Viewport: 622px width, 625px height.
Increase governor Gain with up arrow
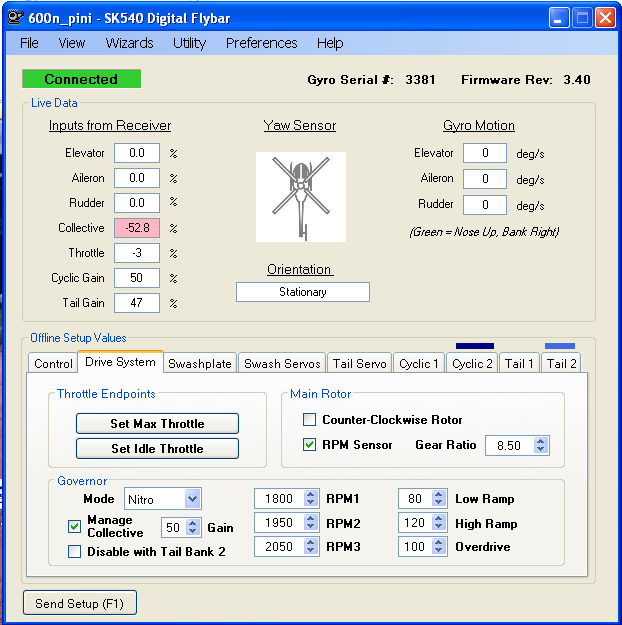tap(193, 523)
